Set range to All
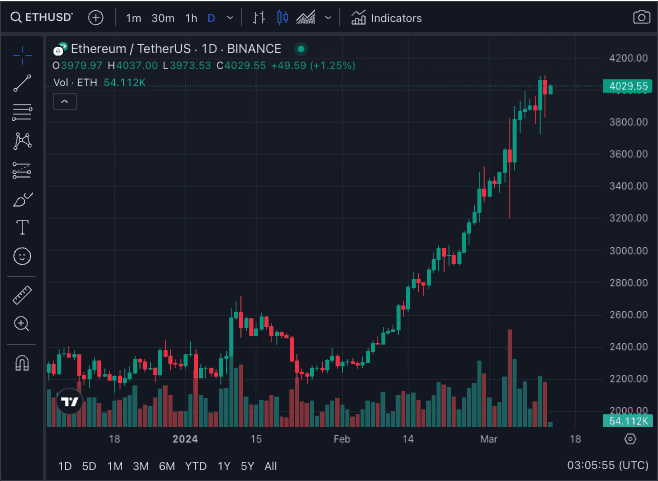Image resolution: width=658 pixels, height=481 pixels. [271, 466]
